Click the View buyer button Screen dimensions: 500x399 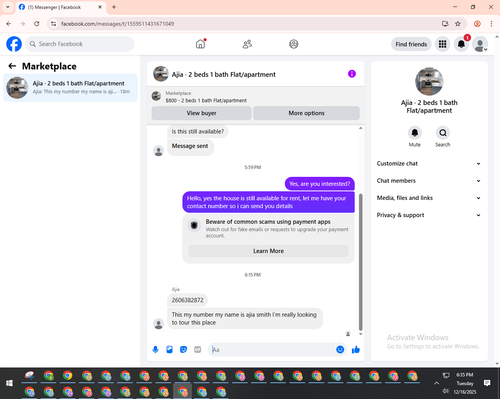201,113
